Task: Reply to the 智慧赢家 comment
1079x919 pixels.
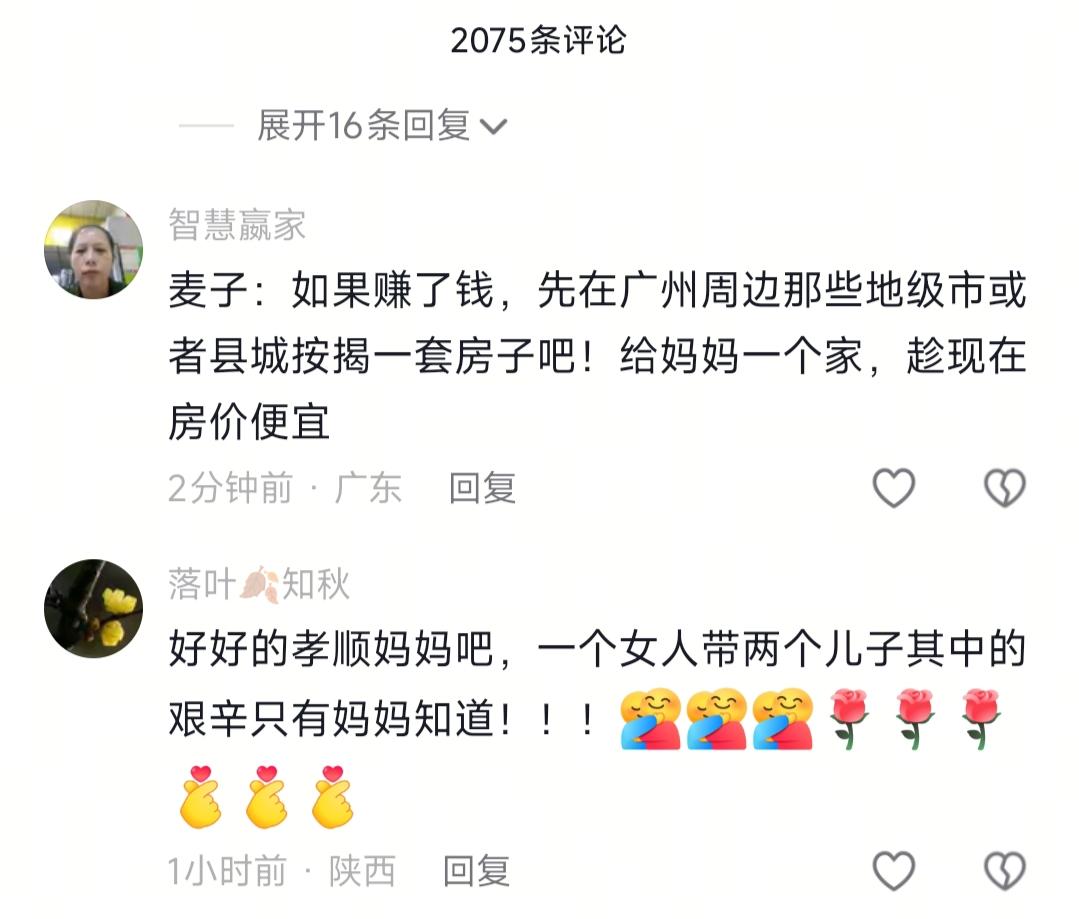Action: (482, 488)
